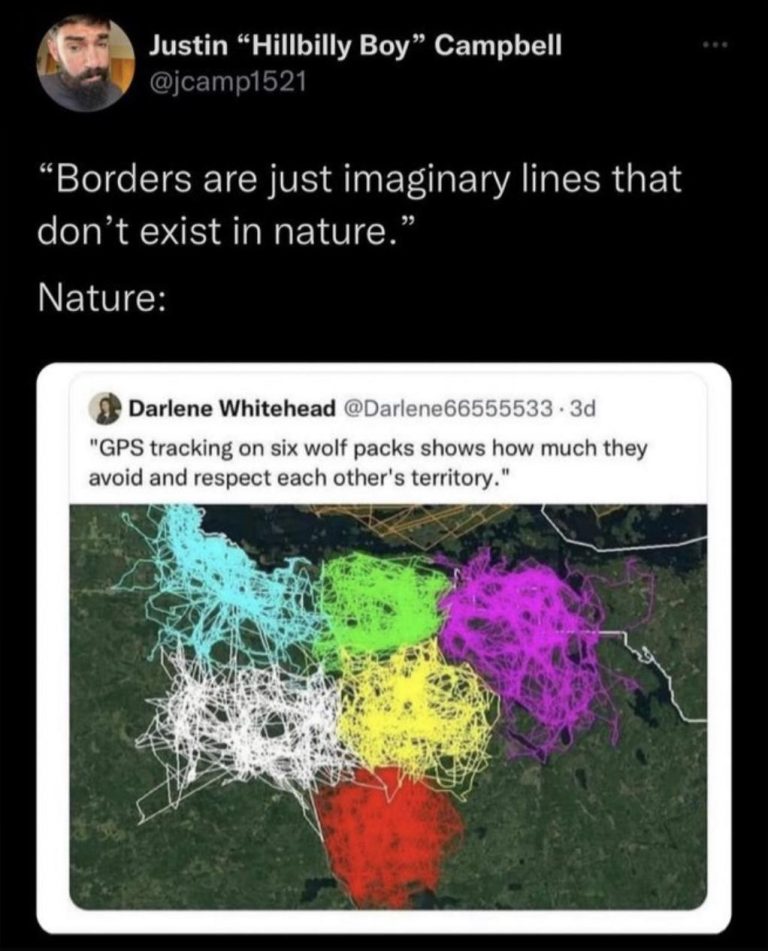Click Darlene Whitehead's avatar
Image resolution: width=768 pixels, height=951 pixels.
(112, 406)
